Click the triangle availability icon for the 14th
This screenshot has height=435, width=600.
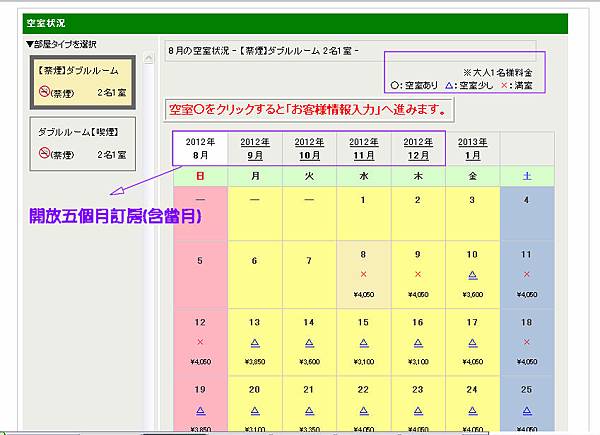click(309, 343)
